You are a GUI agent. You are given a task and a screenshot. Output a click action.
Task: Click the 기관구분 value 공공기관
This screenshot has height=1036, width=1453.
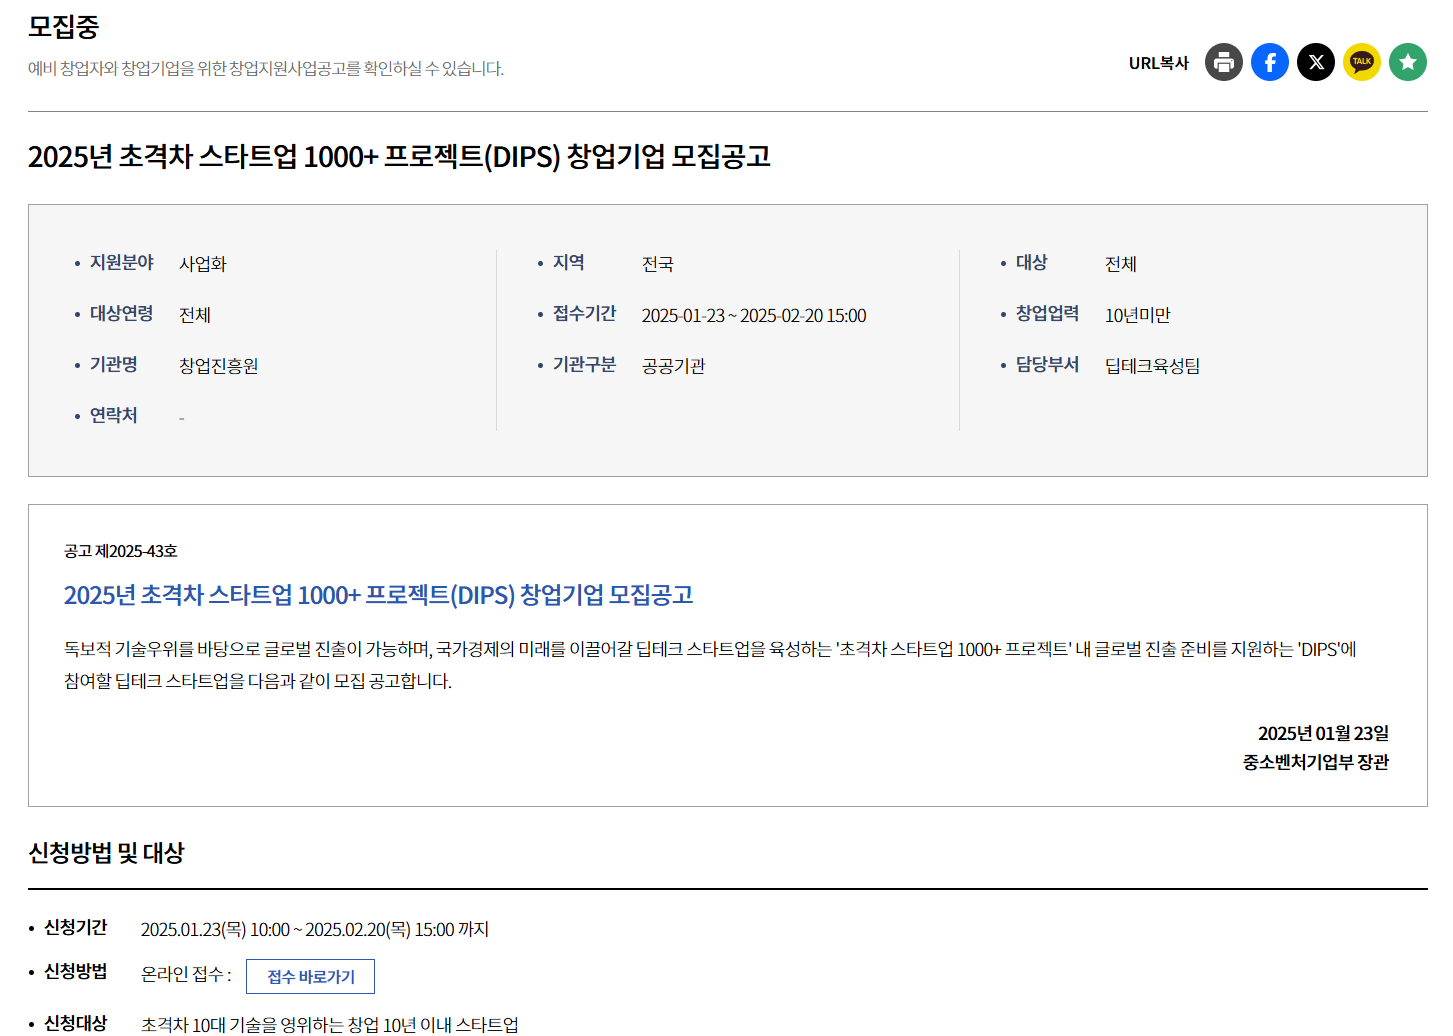pos(674,366)
